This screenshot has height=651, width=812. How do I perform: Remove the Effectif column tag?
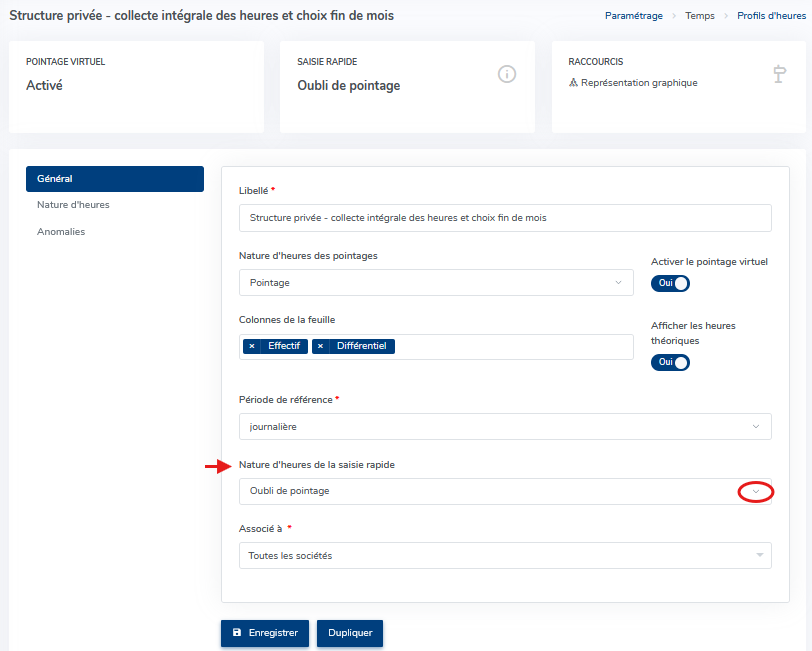point(252,346)
